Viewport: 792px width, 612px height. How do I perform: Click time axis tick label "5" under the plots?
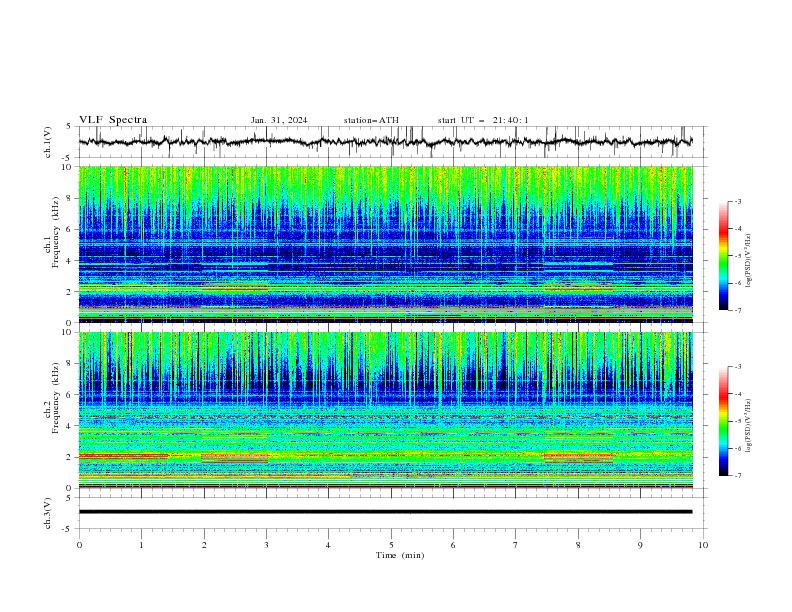click(391, 545)
